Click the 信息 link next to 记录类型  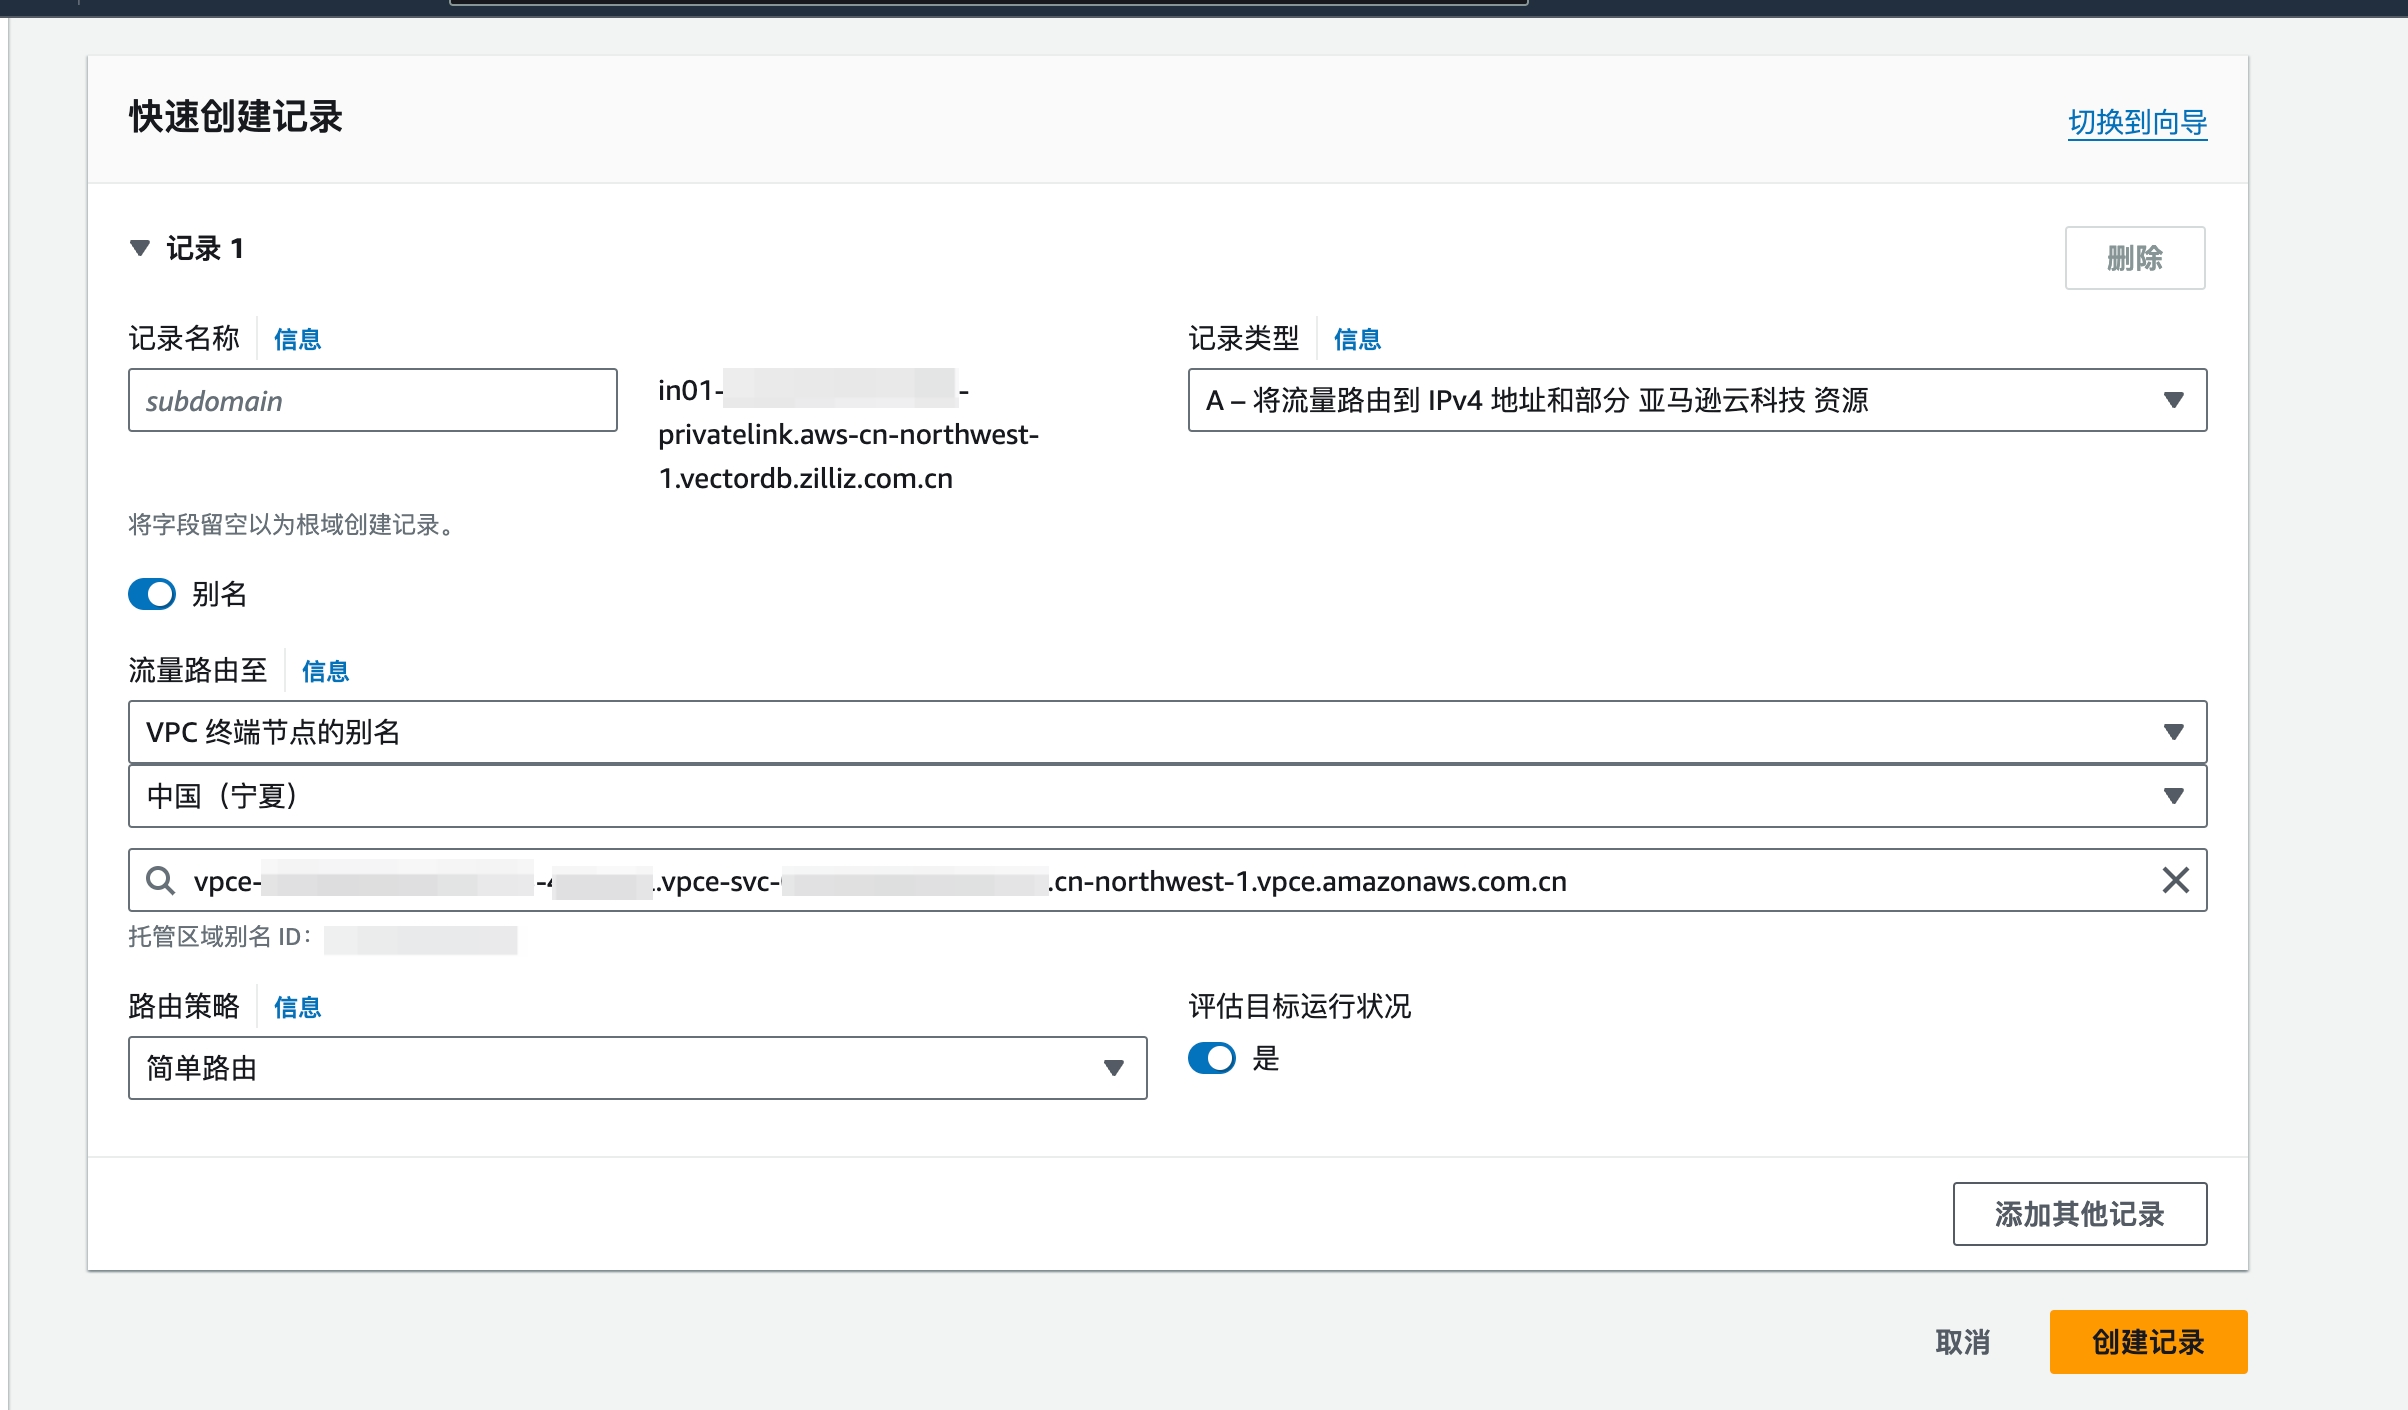click(x=1357, y=340)
